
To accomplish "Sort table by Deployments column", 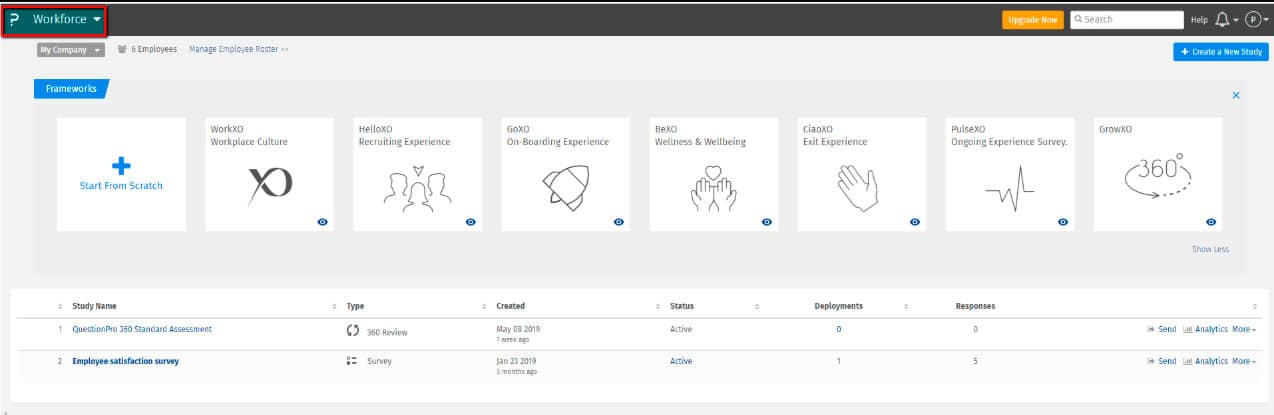I will 838,306.
